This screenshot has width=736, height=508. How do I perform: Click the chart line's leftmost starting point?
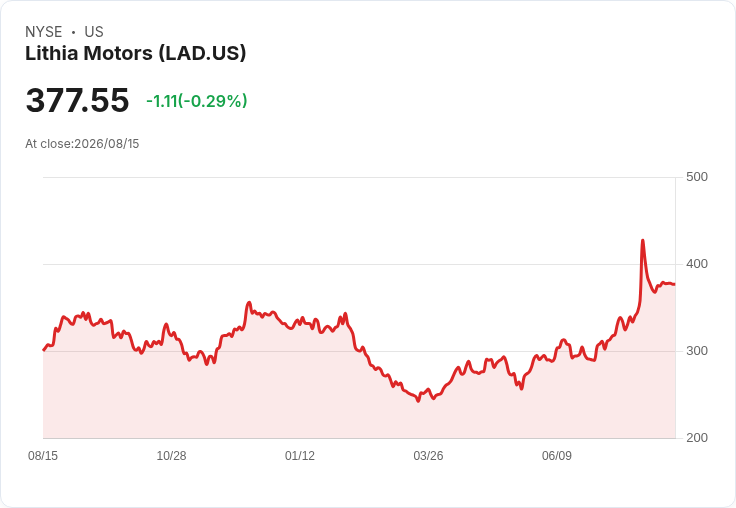click(44, 350)
